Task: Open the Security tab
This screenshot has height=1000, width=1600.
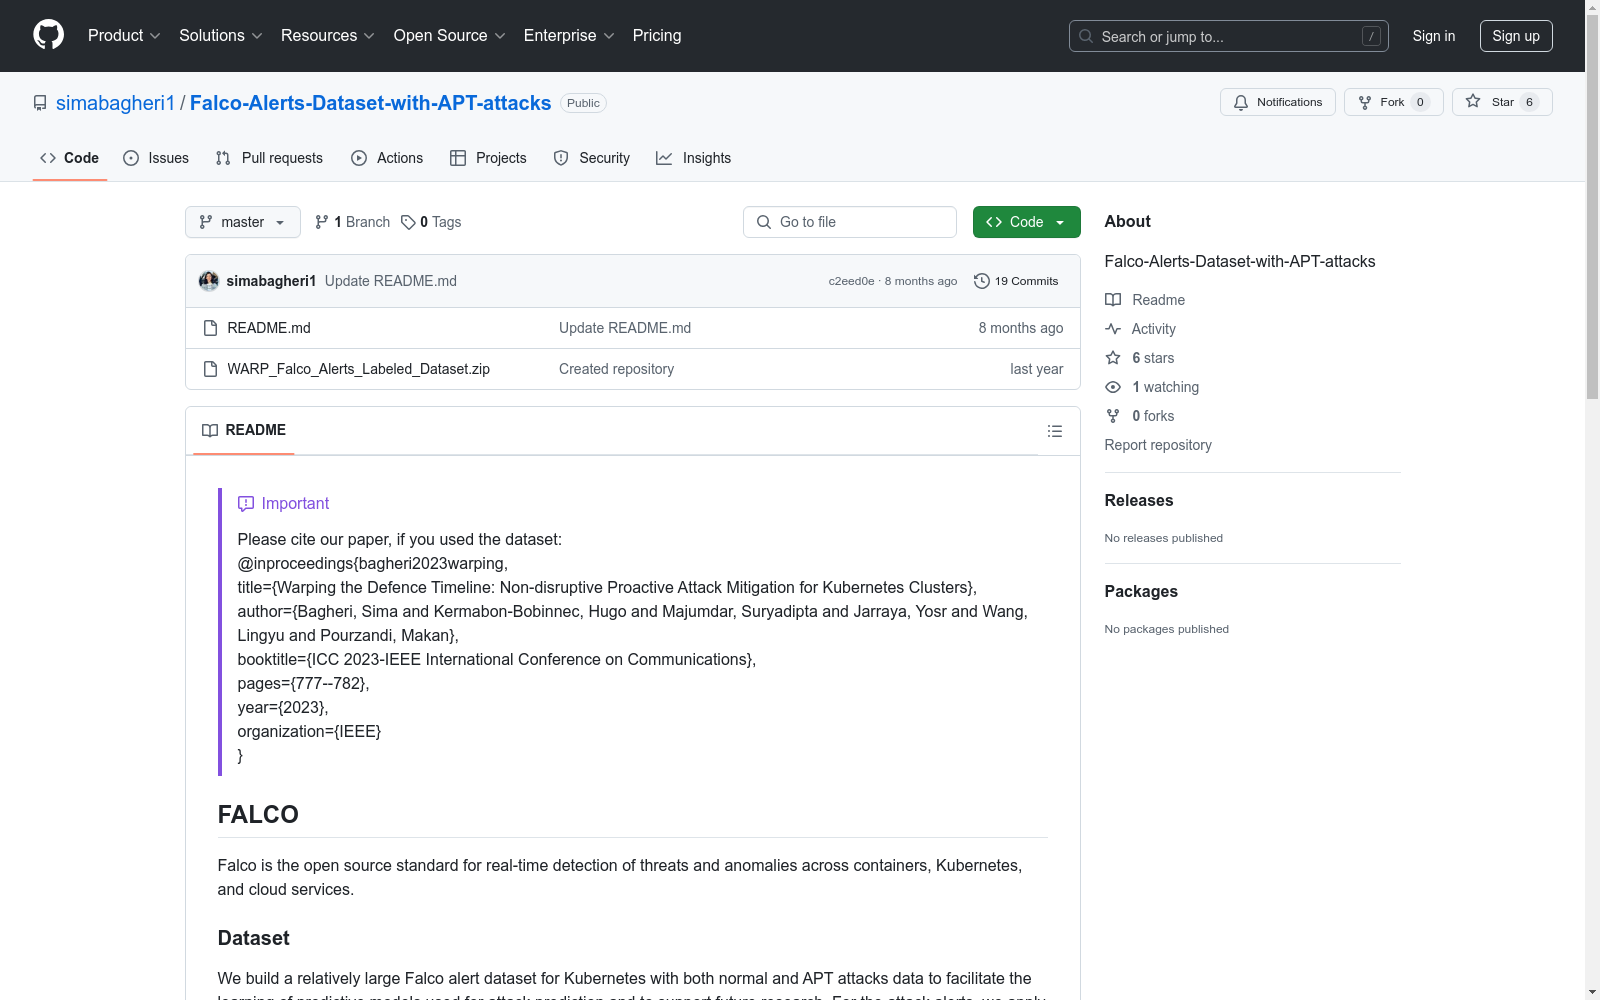Action: click(x=592, y=158)
